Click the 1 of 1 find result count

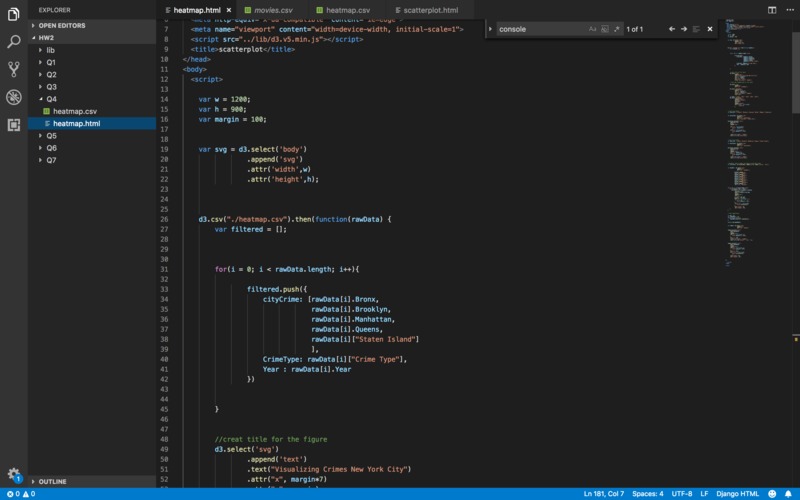635,29
